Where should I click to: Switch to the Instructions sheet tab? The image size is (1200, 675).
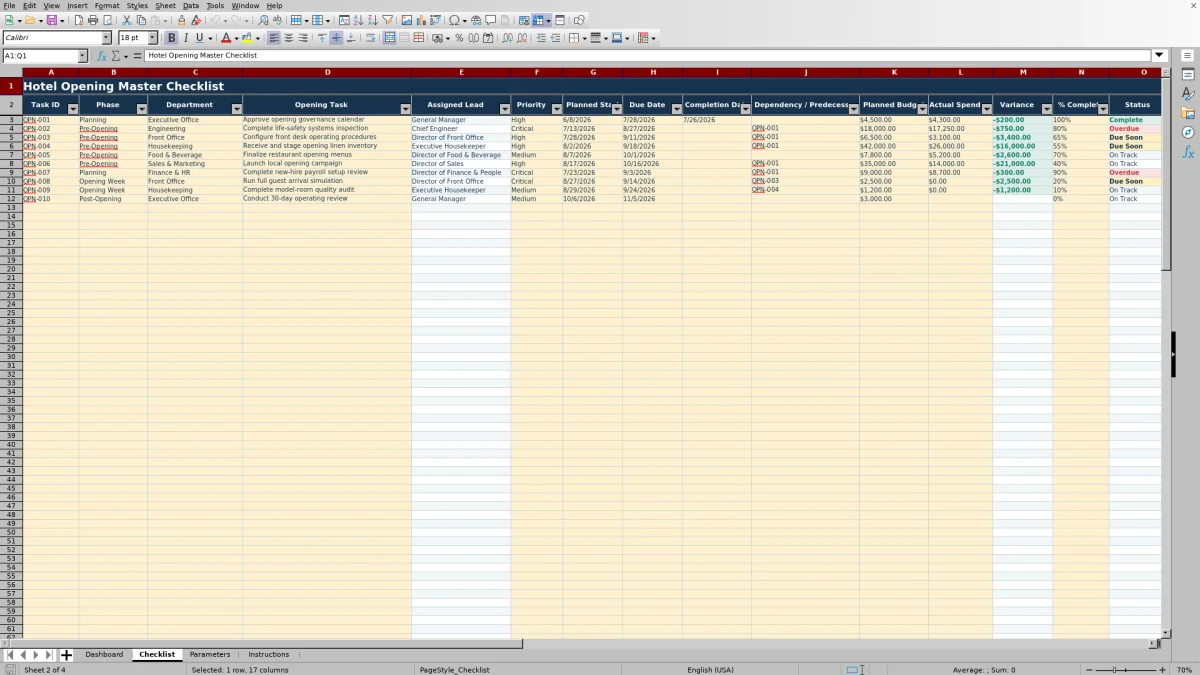point(268,654)
